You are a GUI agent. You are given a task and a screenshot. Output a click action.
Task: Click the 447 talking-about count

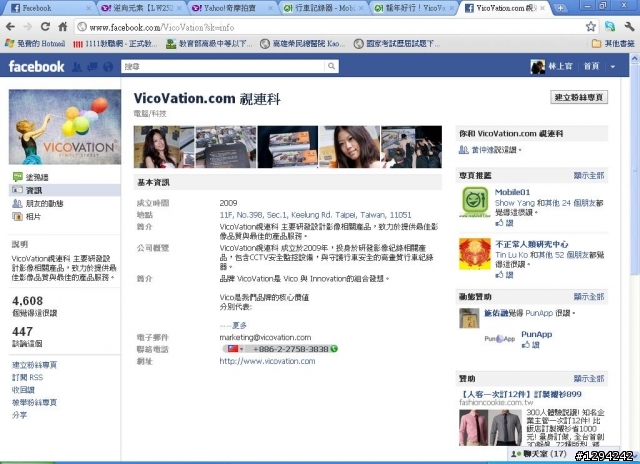click(22, 331)
